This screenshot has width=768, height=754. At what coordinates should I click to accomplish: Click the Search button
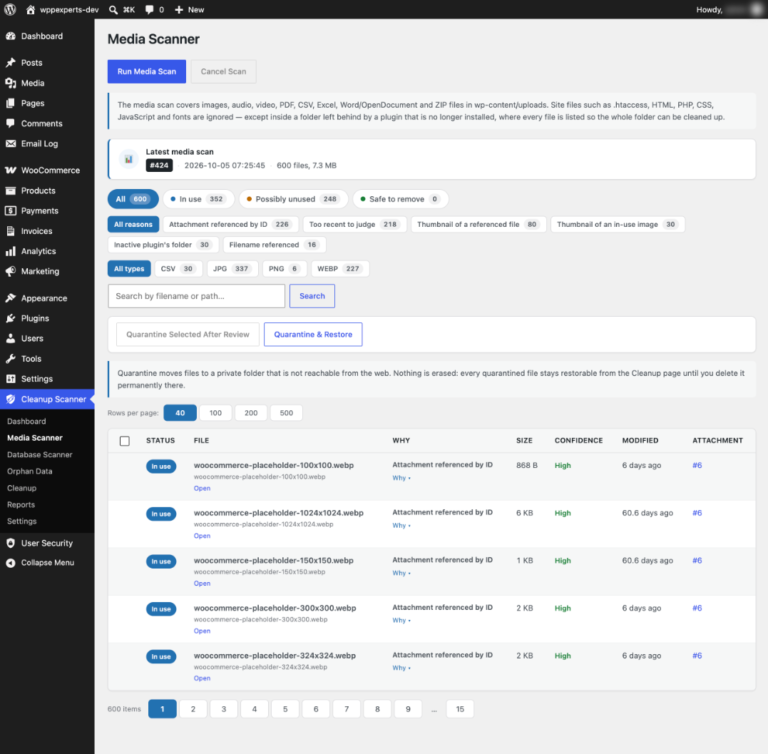[312, 296]
